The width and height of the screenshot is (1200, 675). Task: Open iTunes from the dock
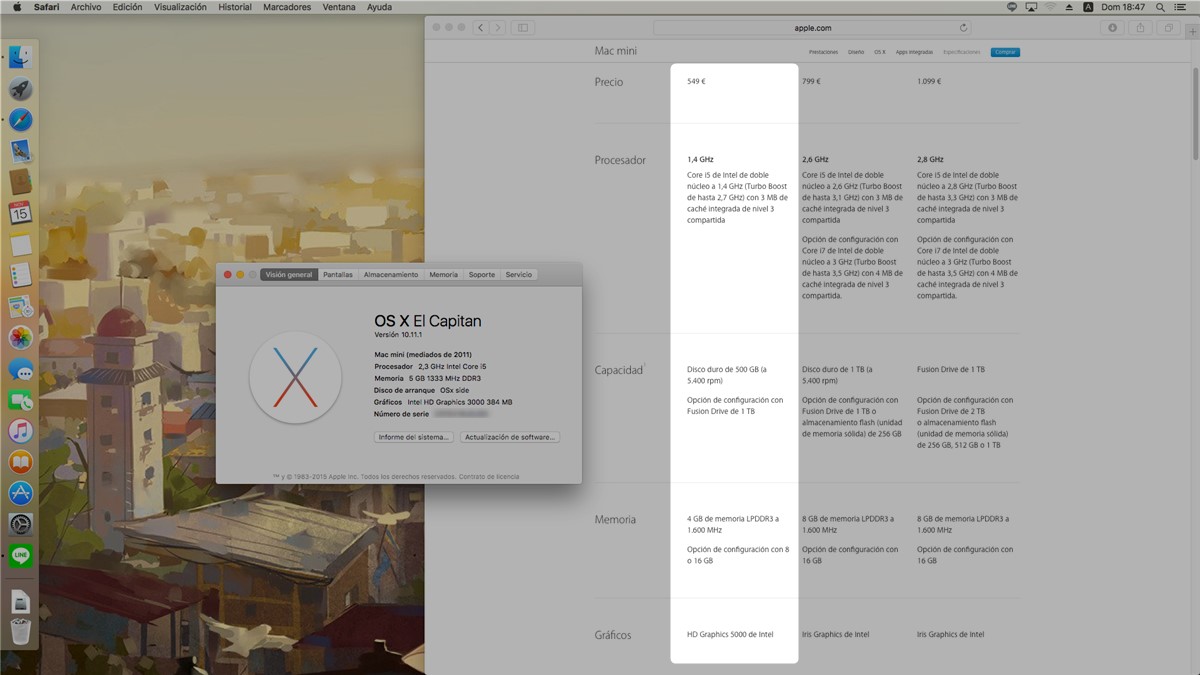coord(20,431)
